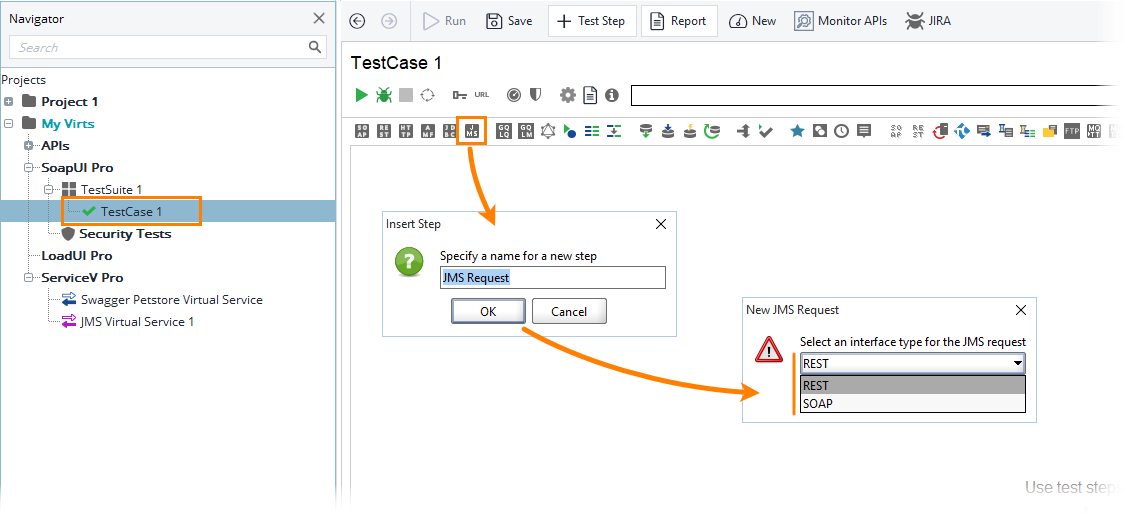
Task: Click the clock delay step icon
Action: [841, 131]
